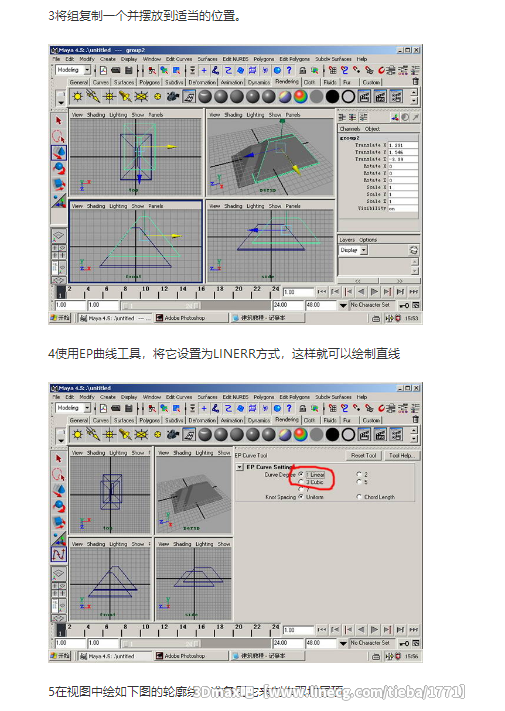Click Show Manipulator tool in group2 Maya window

click(x=58, y=200)
